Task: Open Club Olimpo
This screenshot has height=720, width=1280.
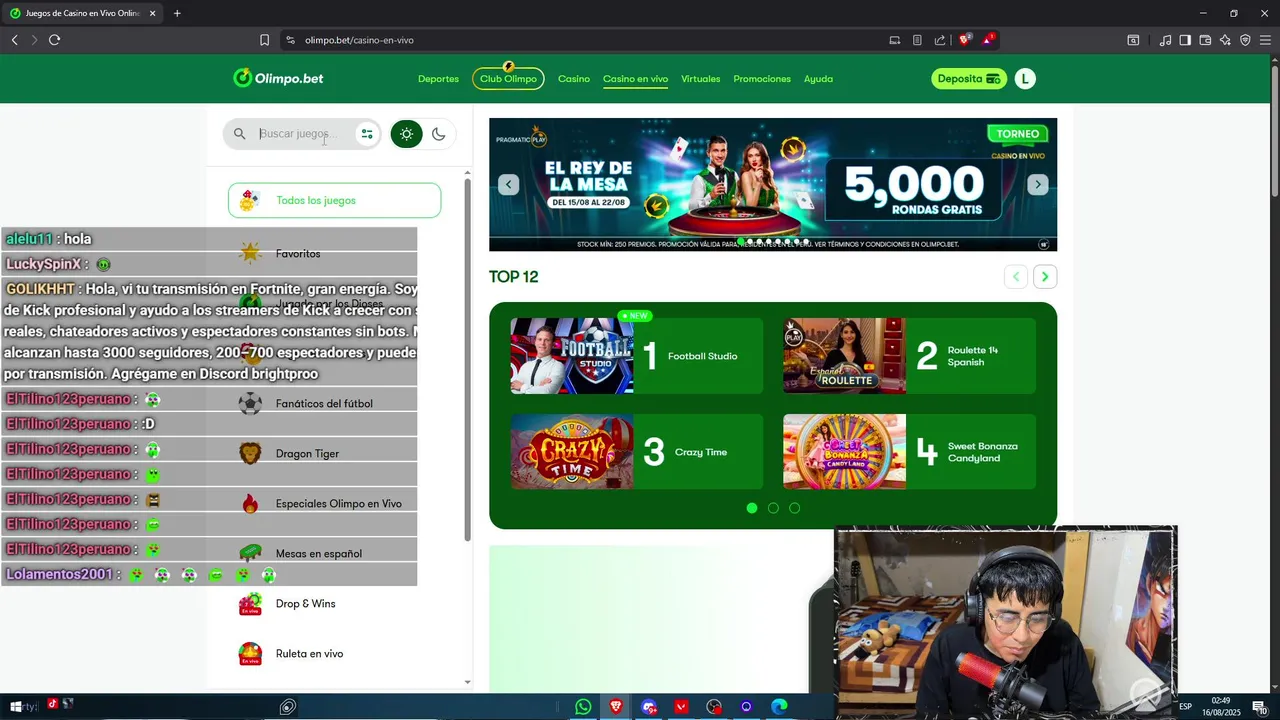Action: (508, 78)
